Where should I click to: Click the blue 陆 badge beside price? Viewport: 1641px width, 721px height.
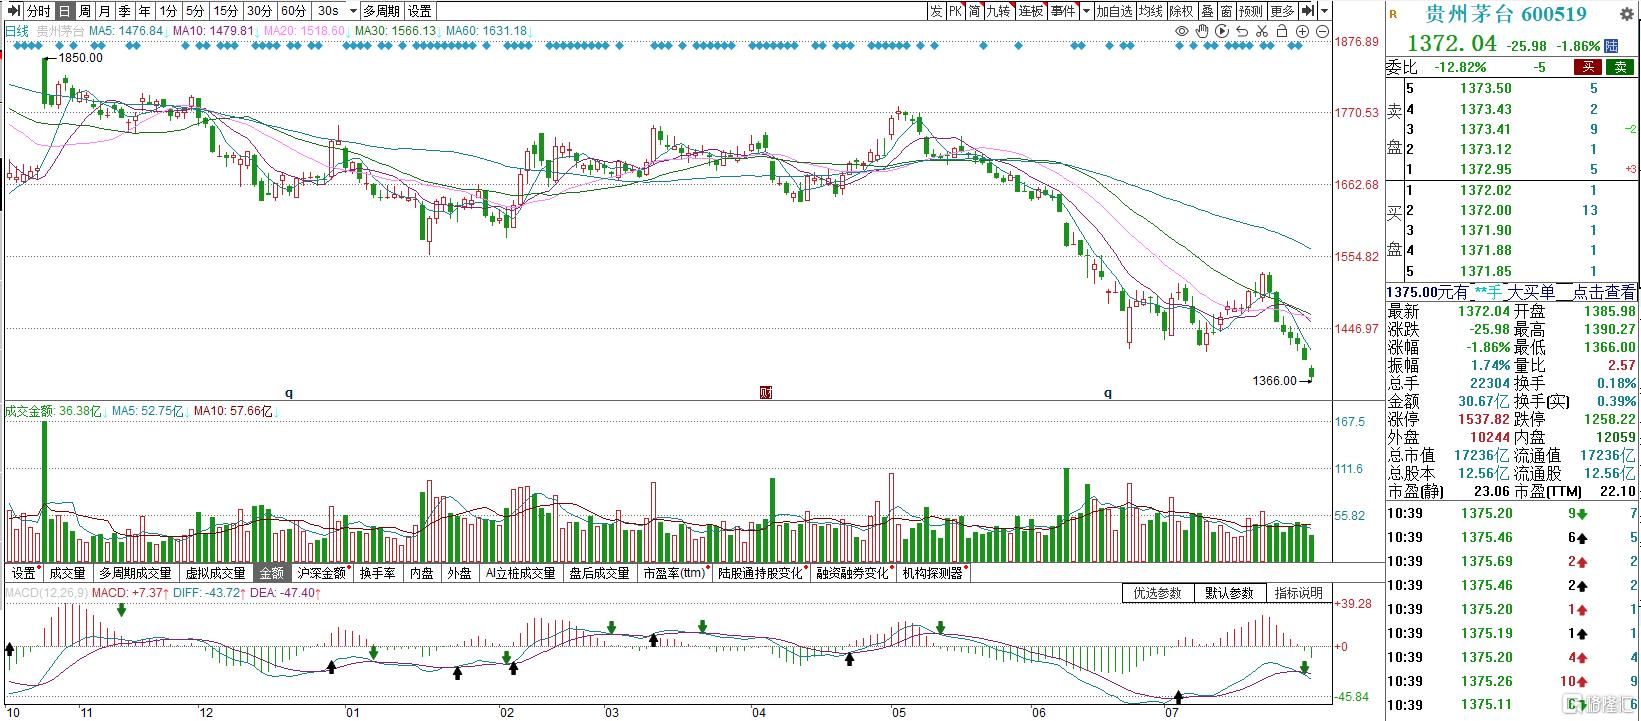(x=1611, y=46)
